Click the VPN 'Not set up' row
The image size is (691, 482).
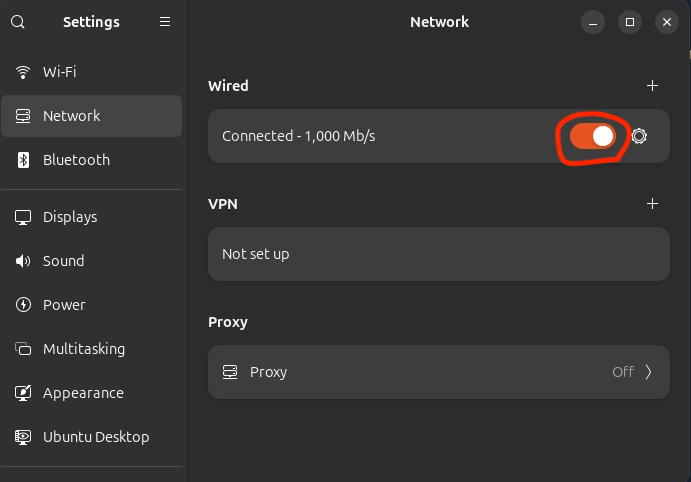[x=439, y=254]
